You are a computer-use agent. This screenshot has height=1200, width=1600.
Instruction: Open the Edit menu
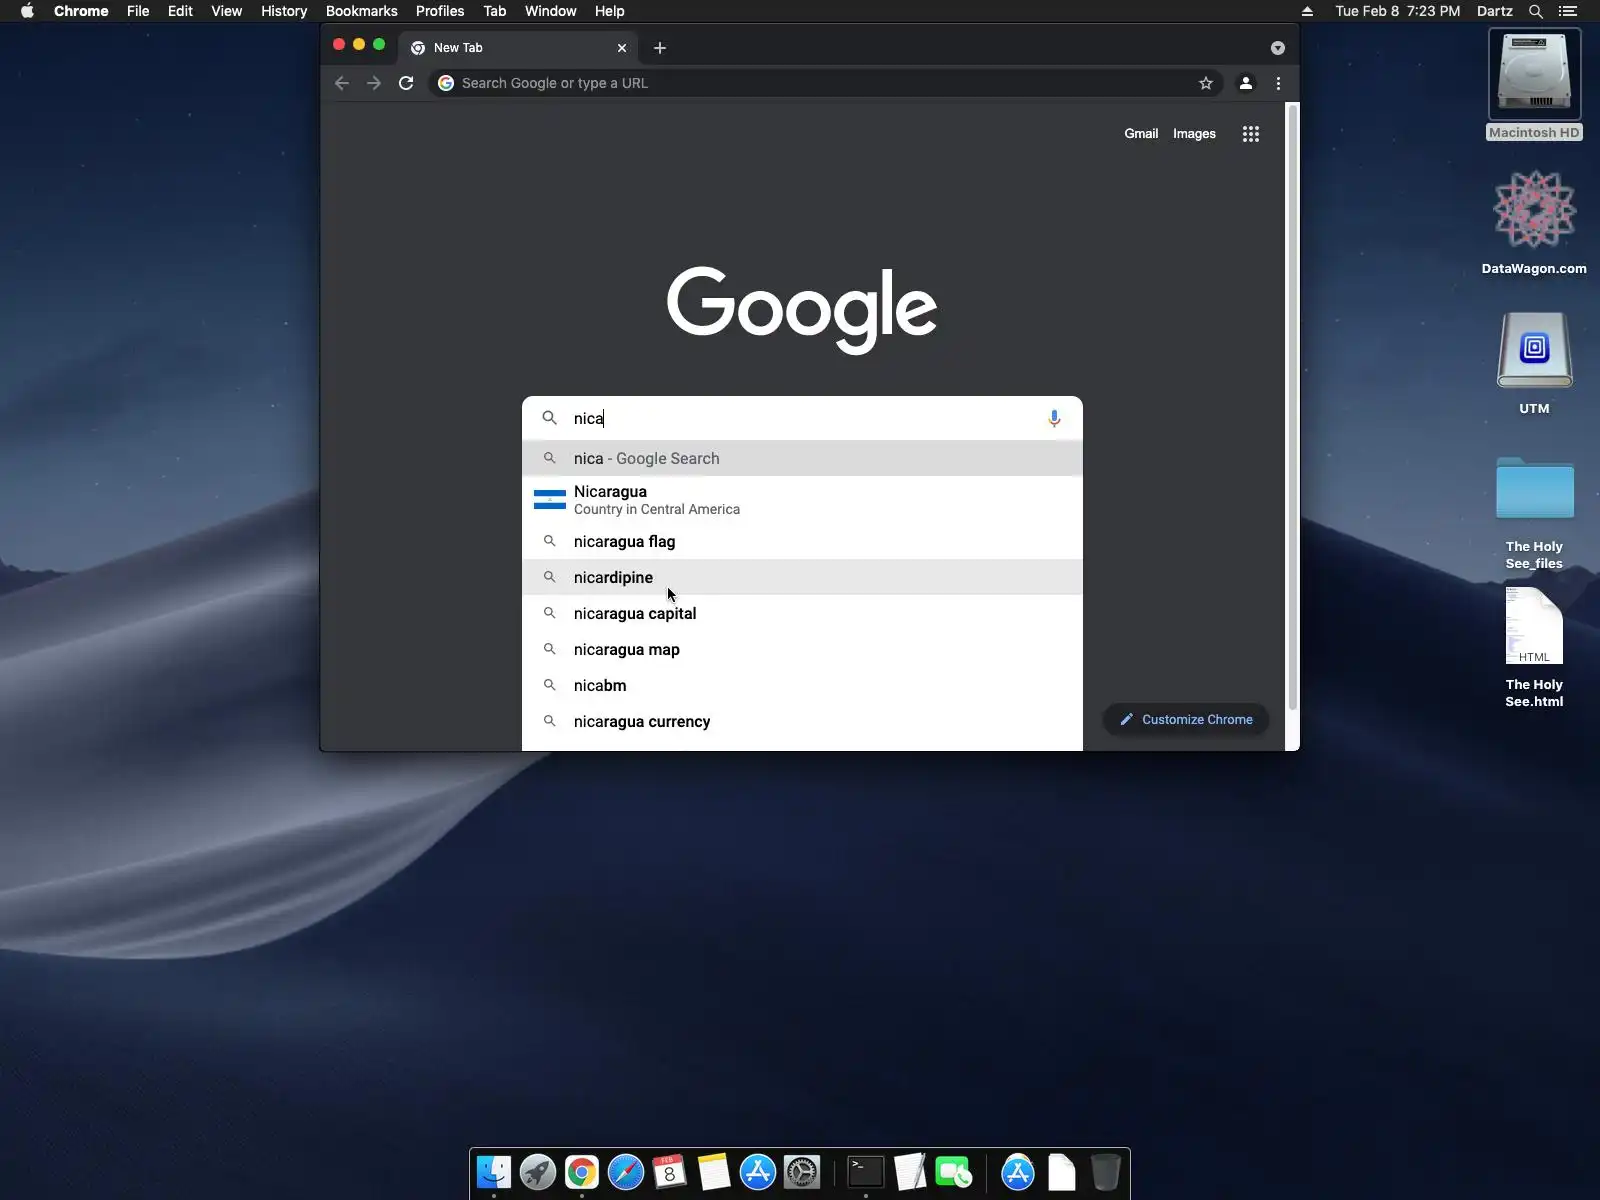(x=180, y=11)
